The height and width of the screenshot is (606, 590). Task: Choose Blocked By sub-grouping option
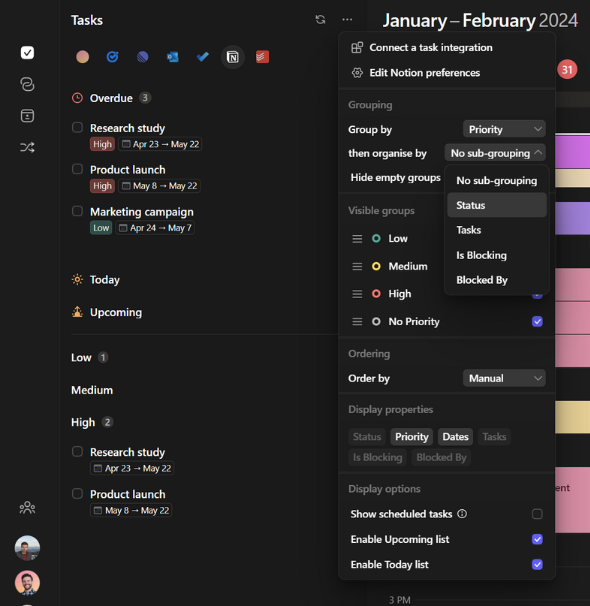pyautogui.click(x=496, y=280)
